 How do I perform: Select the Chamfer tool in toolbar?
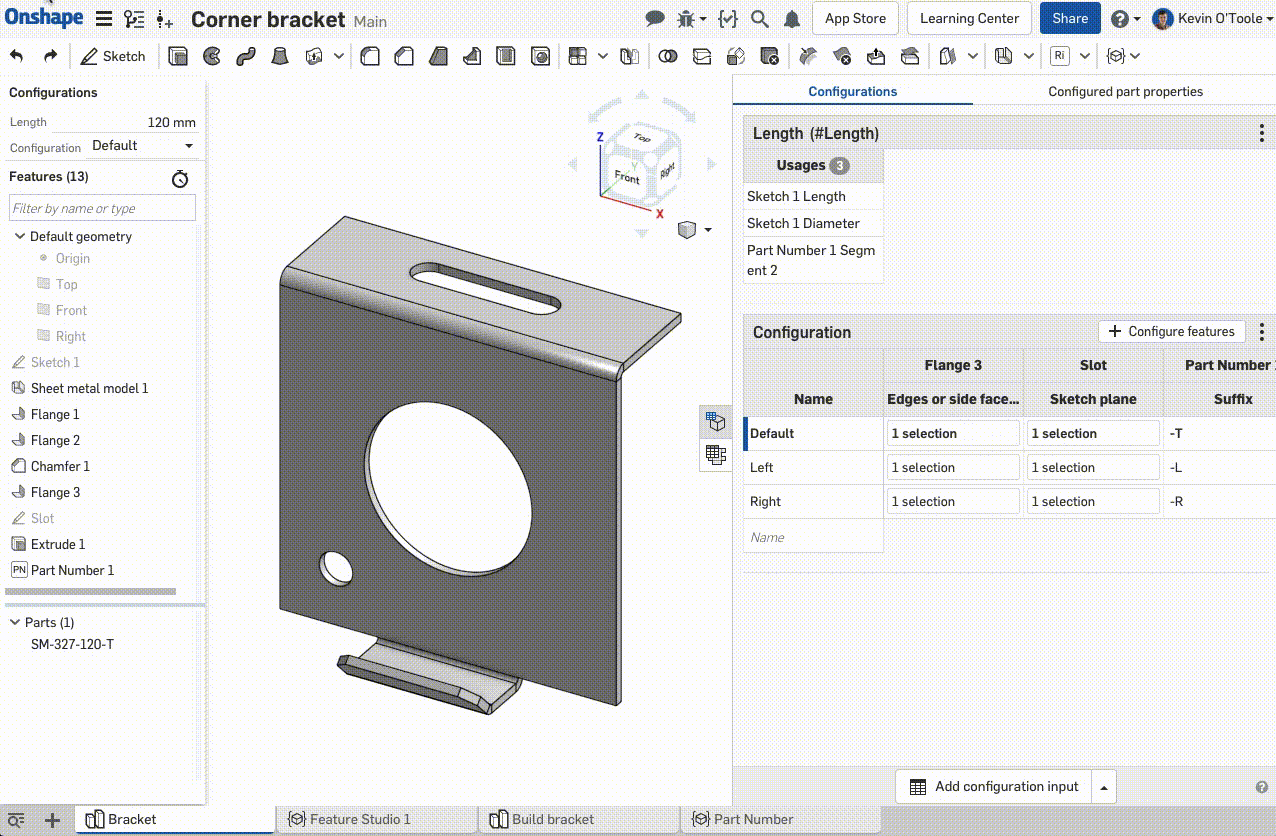click(x=404, y=56)
